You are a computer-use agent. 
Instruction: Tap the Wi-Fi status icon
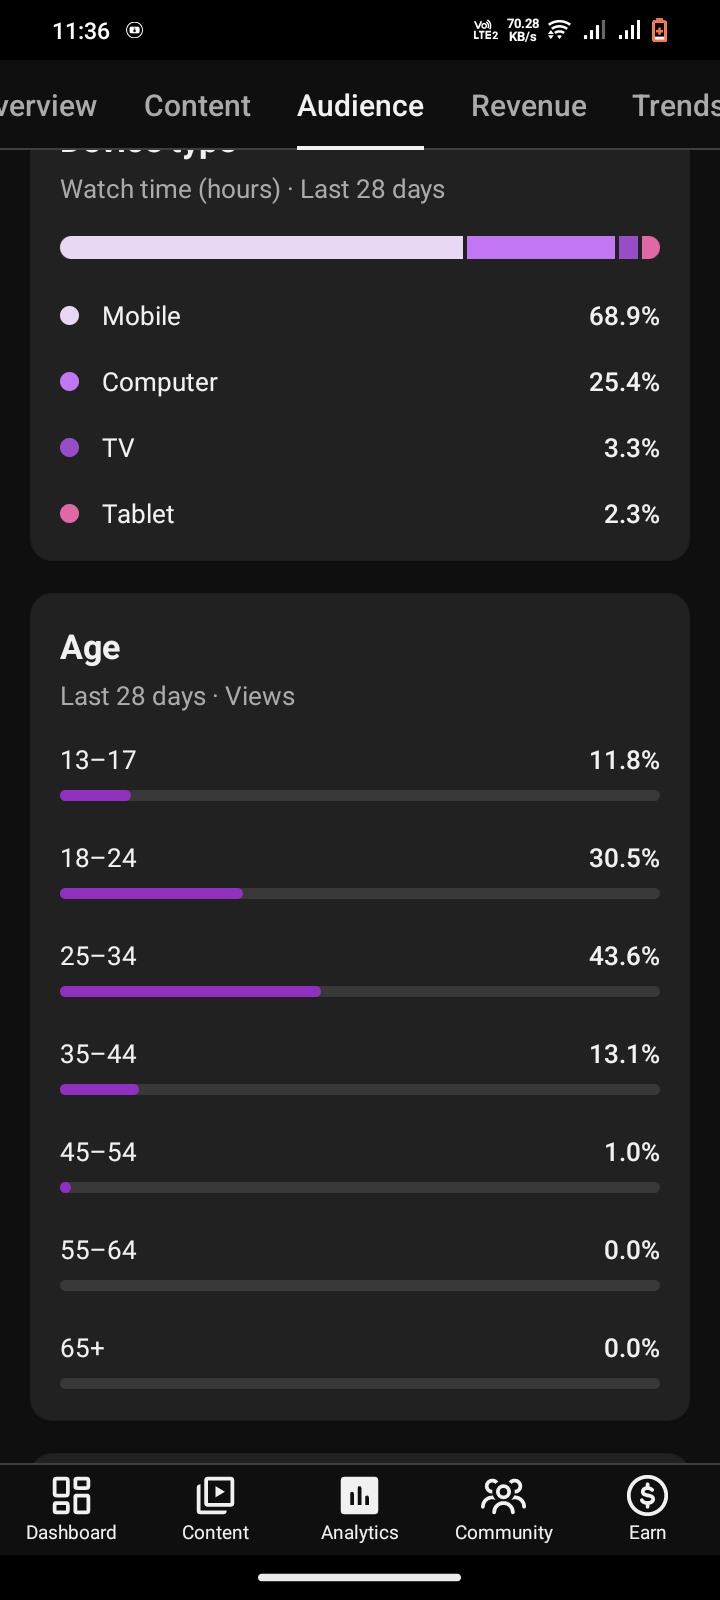(559, 31)
